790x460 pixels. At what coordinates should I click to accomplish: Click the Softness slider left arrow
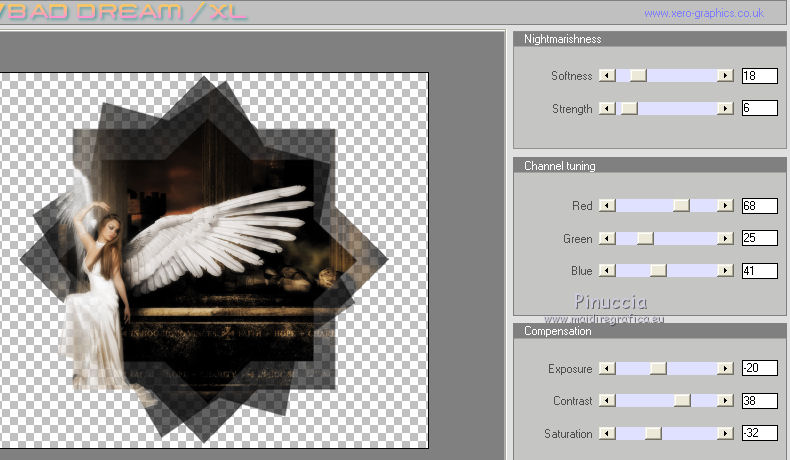[607, 76]
